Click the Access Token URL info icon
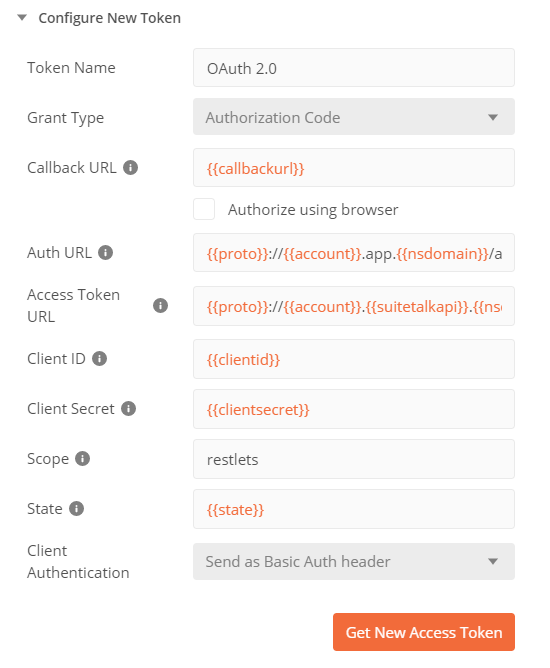 pos(160,305)
